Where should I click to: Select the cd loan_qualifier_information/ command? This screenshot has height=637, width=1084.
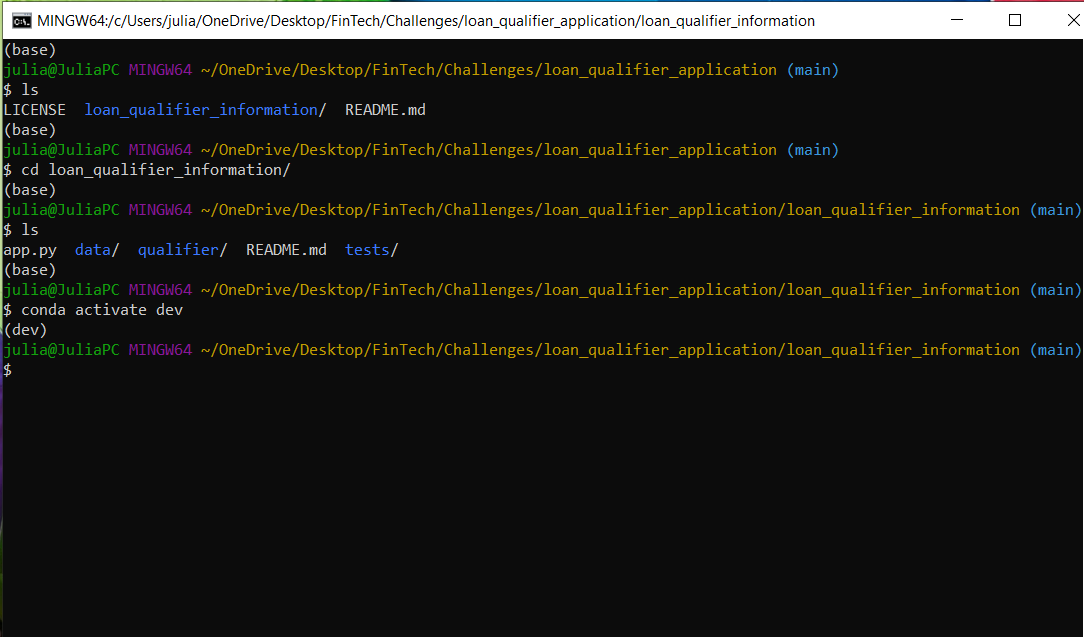156,169
